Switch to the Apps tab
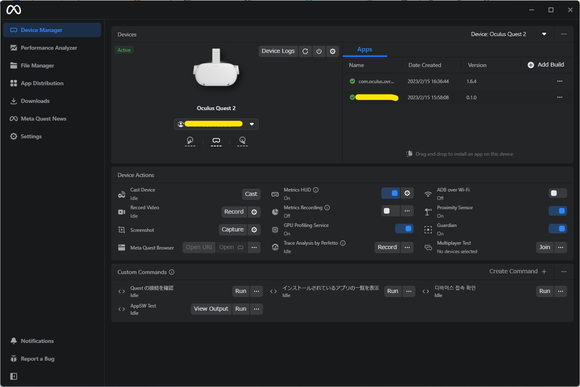 (x=365, y=50)
